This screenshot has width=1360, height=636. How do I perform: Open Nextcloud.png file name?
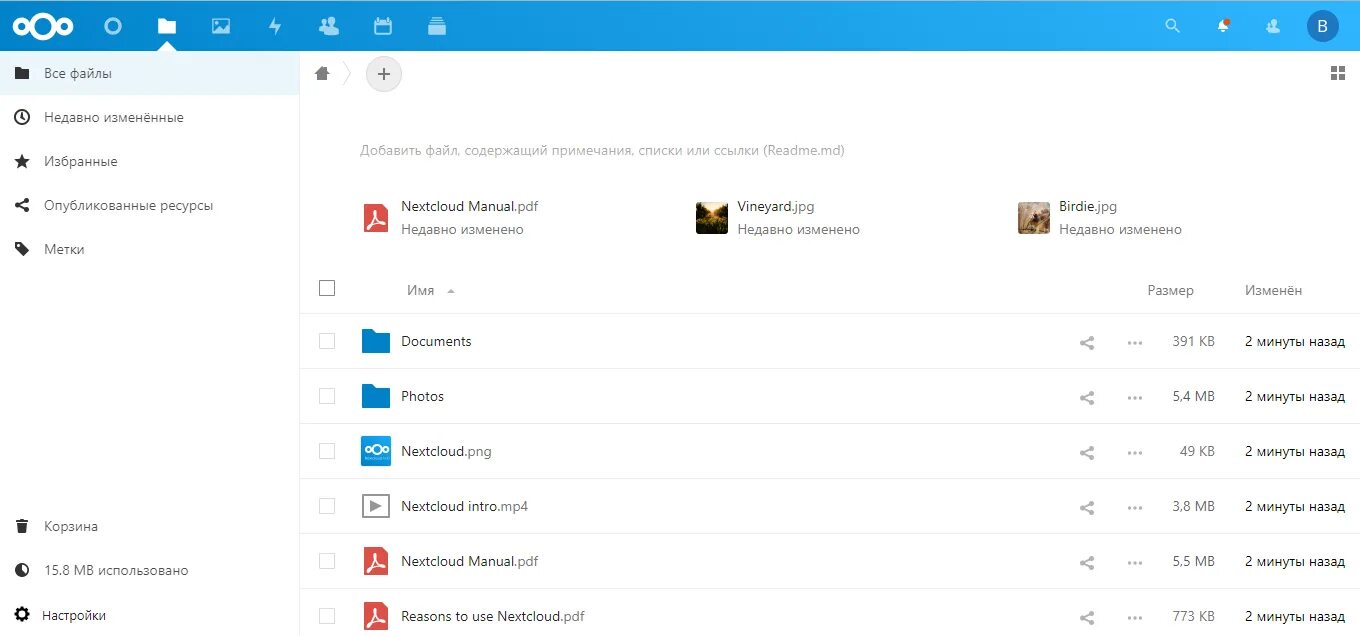coord(446,451)
